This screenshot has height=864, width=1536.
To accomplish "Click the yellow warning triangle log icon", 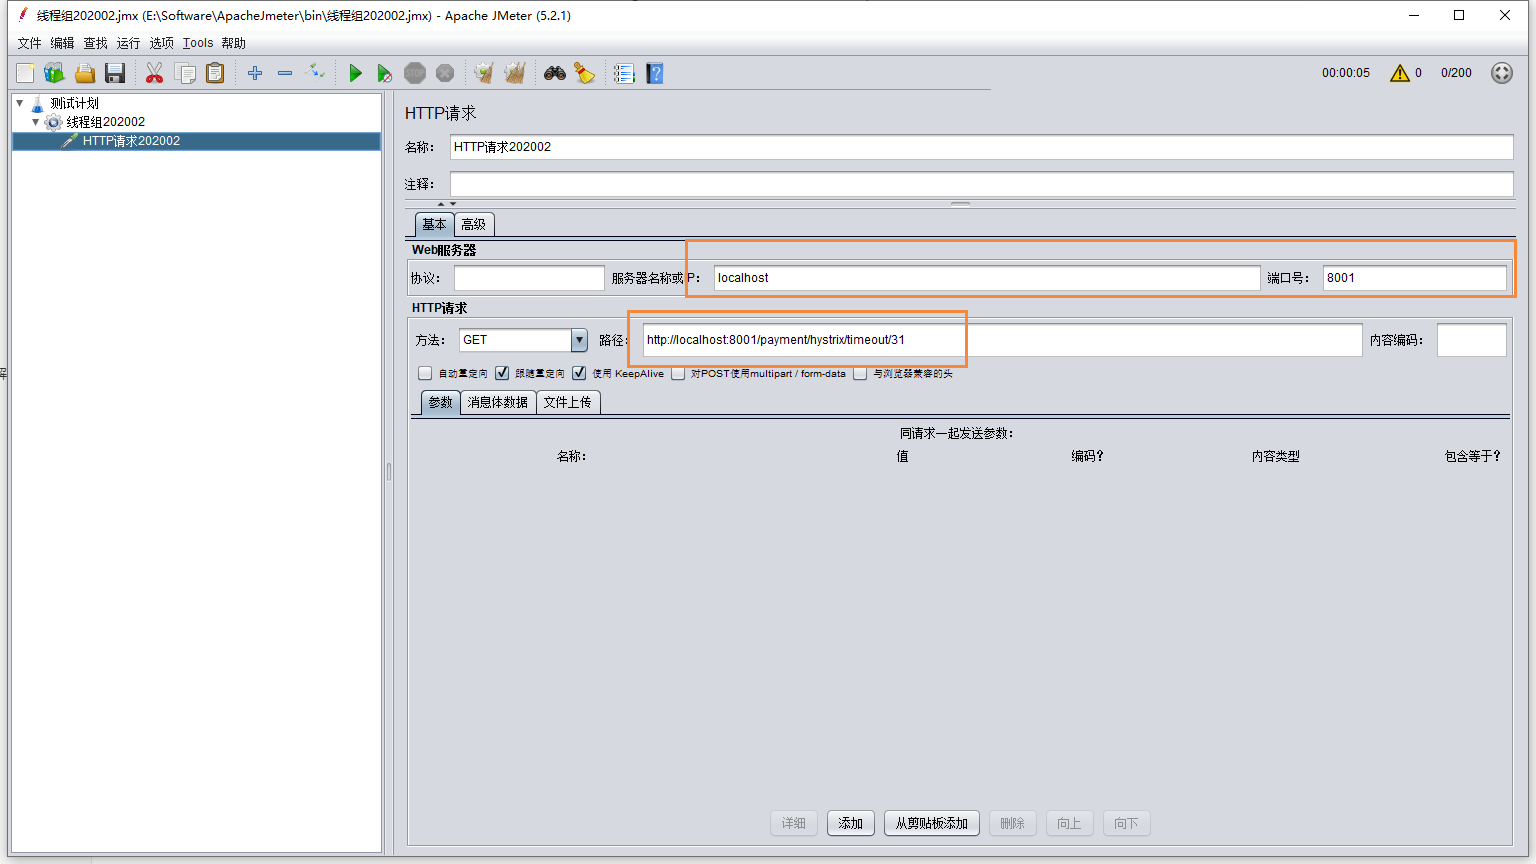I will [1400, 73].
